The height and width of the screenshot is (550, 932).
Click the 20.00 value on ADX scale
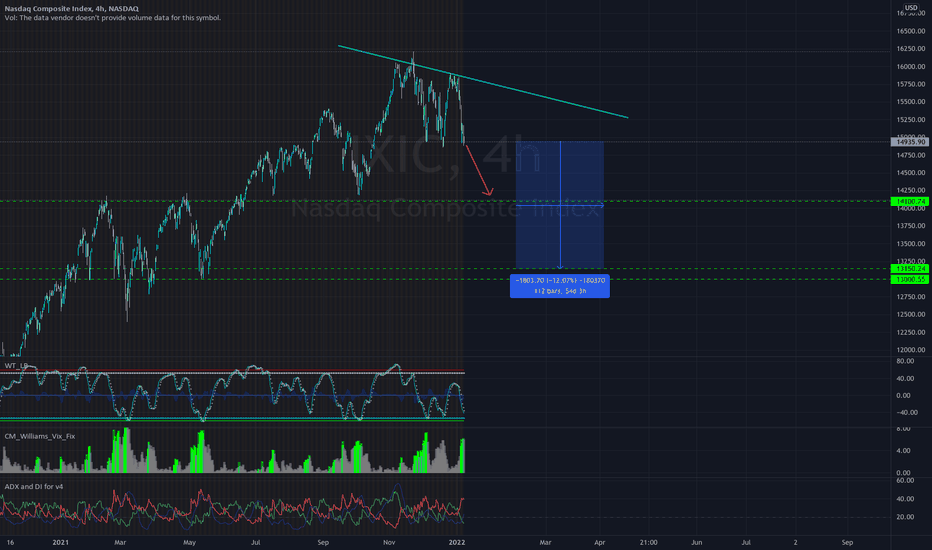point(905,517)
